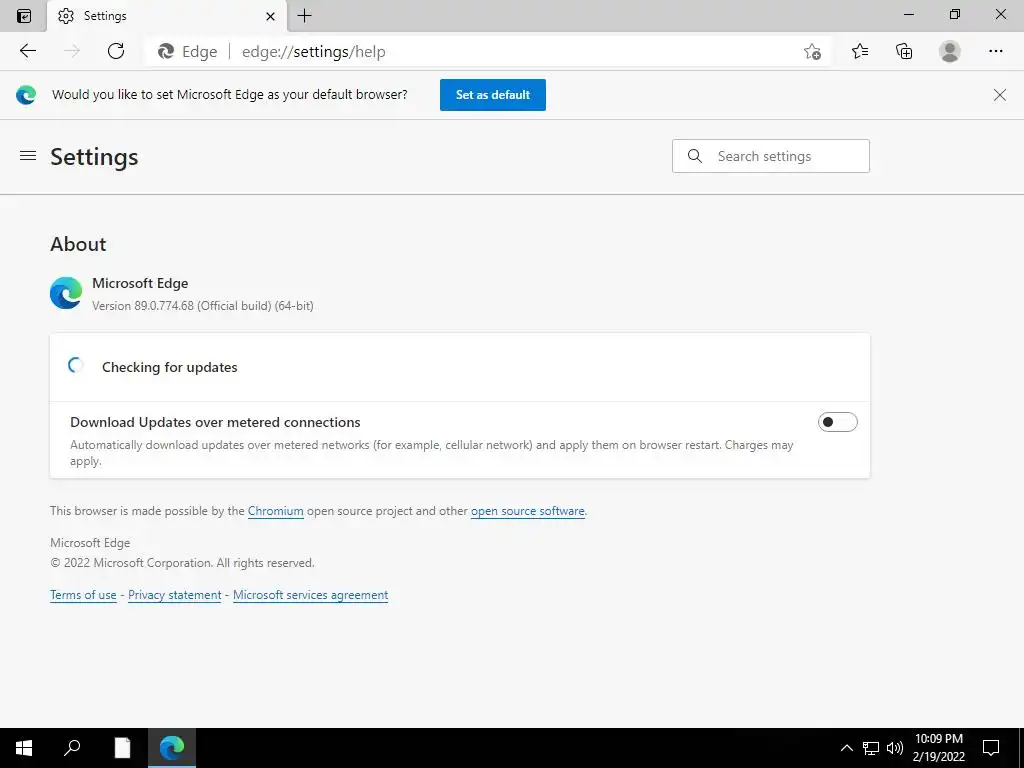Click the search magnifier in settings box
This screenshot has width=1024, height=768.
coord(695,156)
